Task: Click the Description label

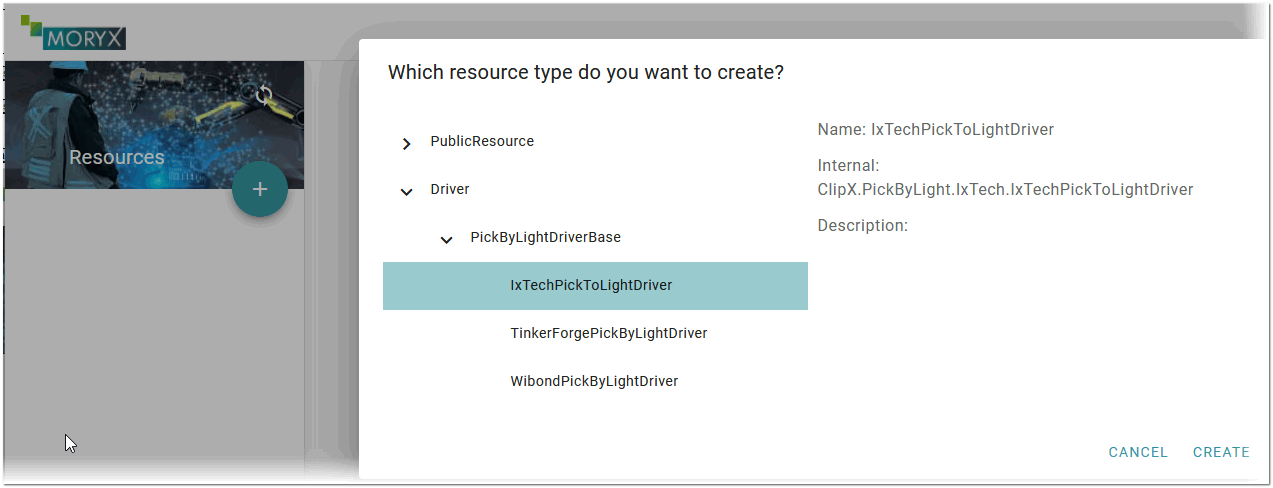Action: pyautogui.click(x=862, y=226)
